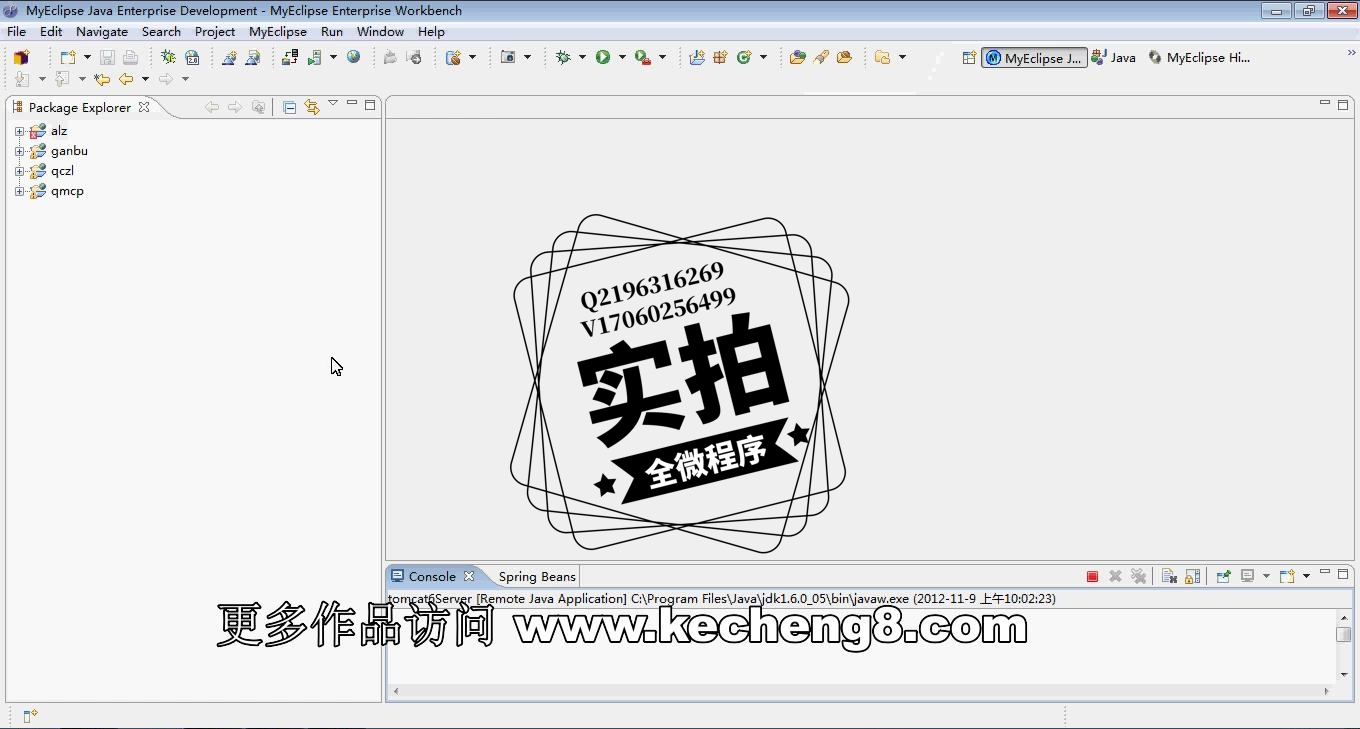This screenshot has height=729, width=1360.
Task: Open the Navigate menu
Action: [102, 31]
